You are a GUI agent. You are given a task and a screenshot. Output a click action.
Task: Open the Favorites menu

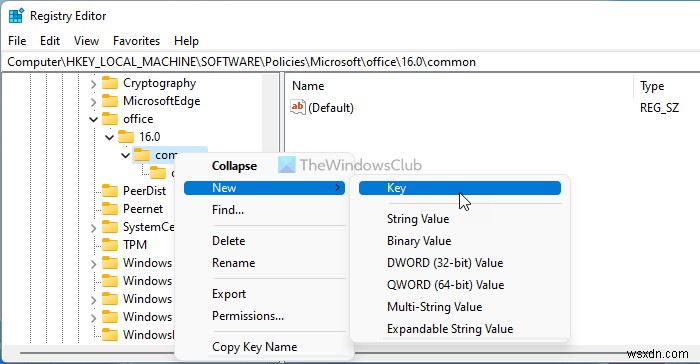pos(136,41)
